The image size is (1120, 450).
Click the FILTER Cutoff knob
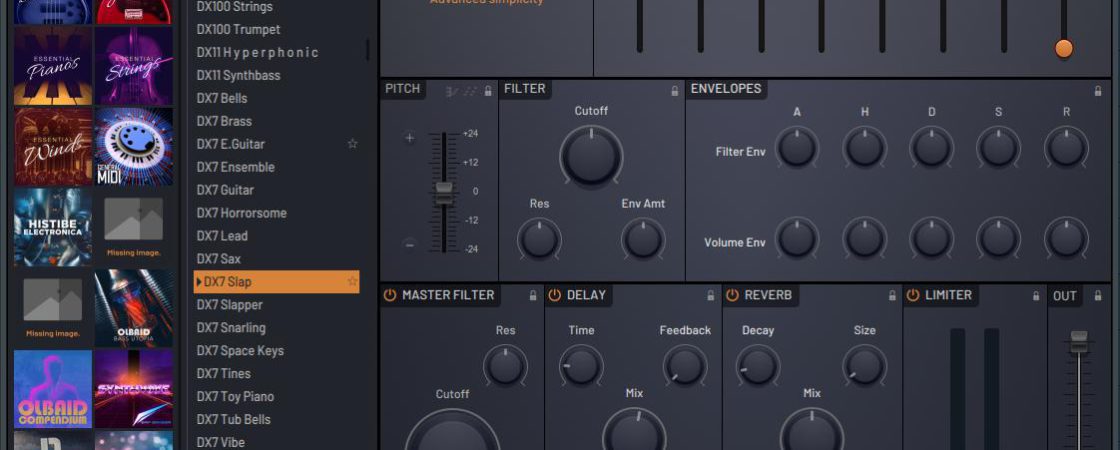pos(591,156)
